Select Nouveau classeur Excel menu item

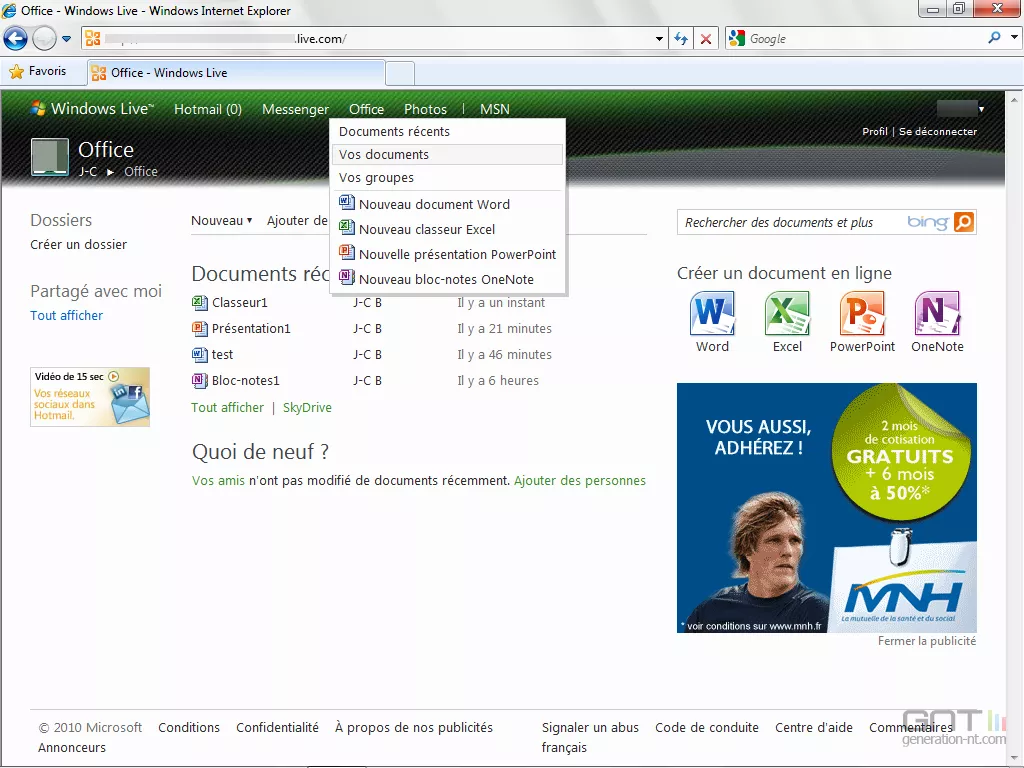(447, 229)
